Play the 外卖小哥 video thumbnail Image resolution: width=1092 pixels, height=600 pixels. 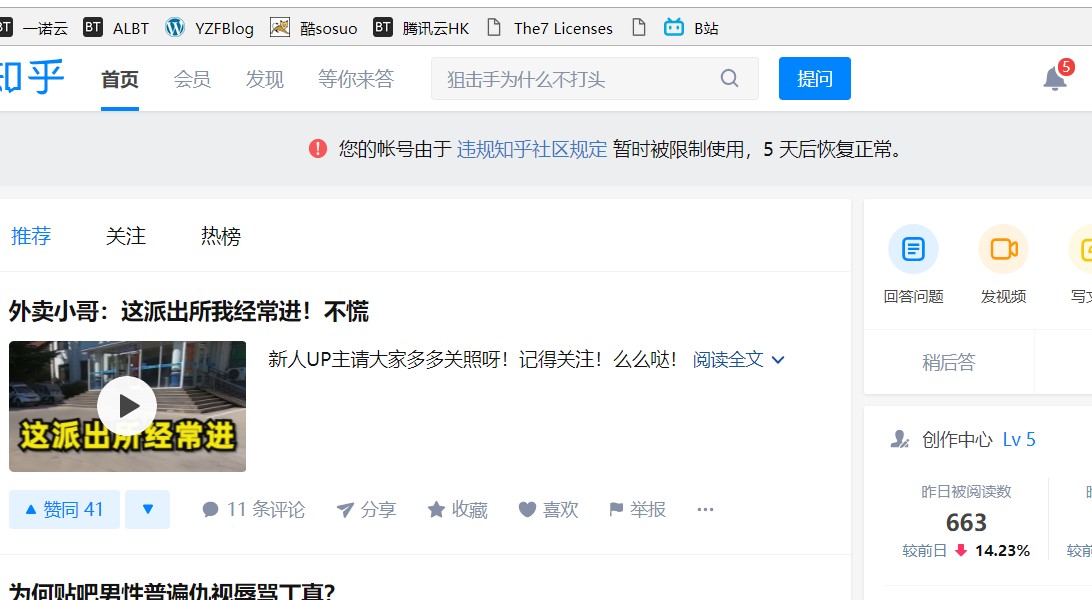[127, 406]
